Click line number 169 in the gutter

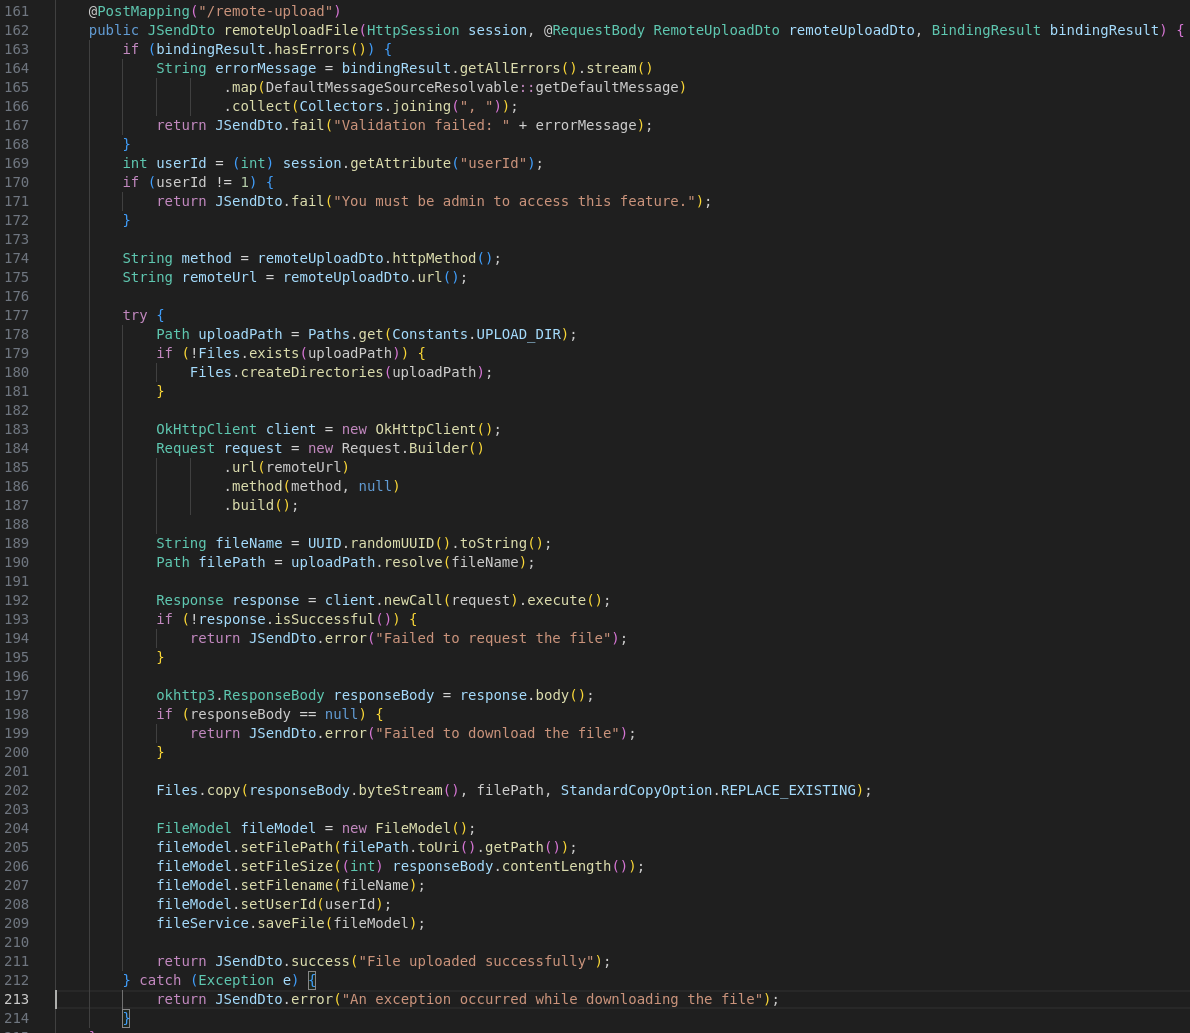point(16,163)
